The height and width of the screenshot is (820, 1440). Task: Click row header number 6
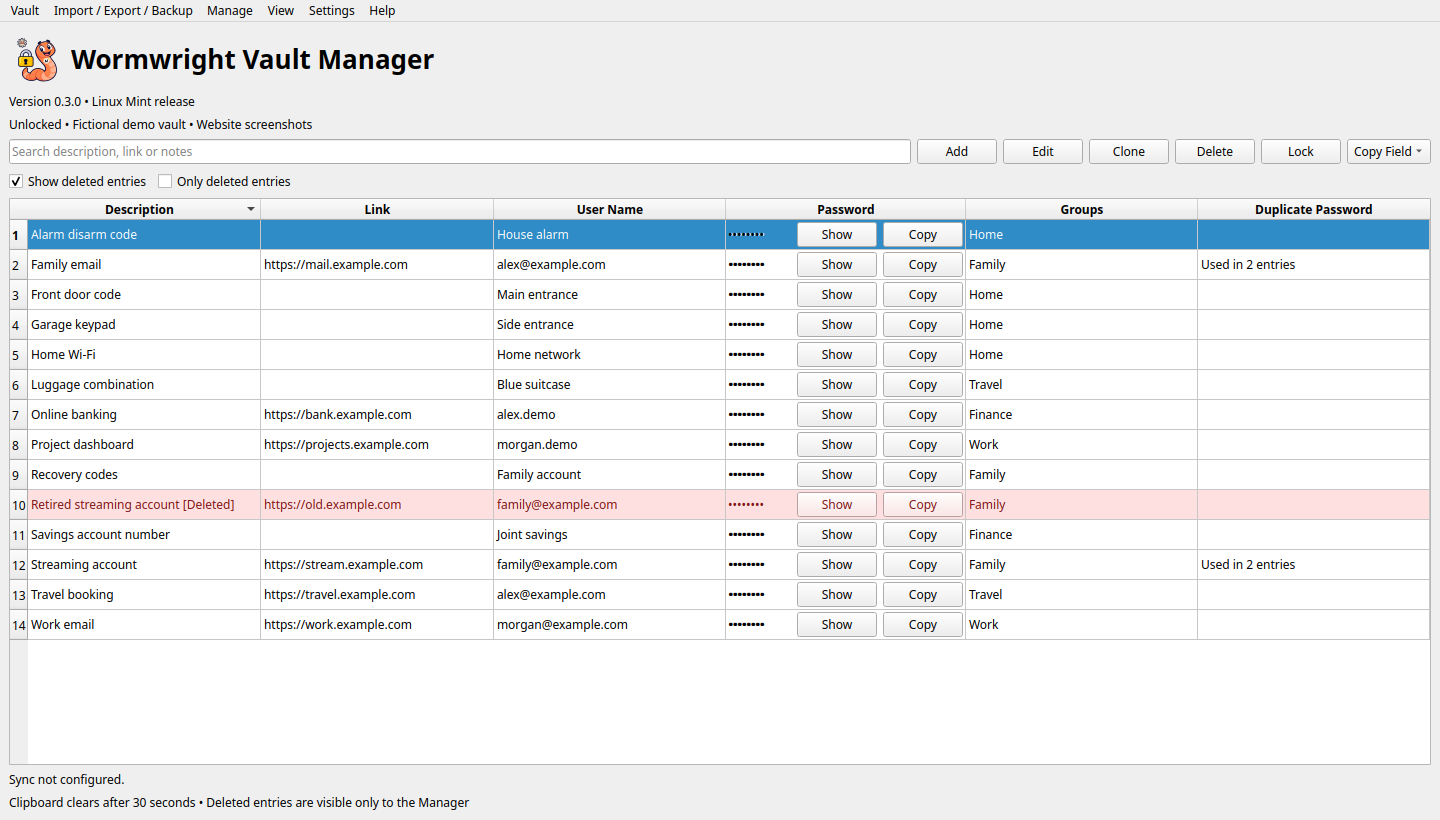pos(18,385)
